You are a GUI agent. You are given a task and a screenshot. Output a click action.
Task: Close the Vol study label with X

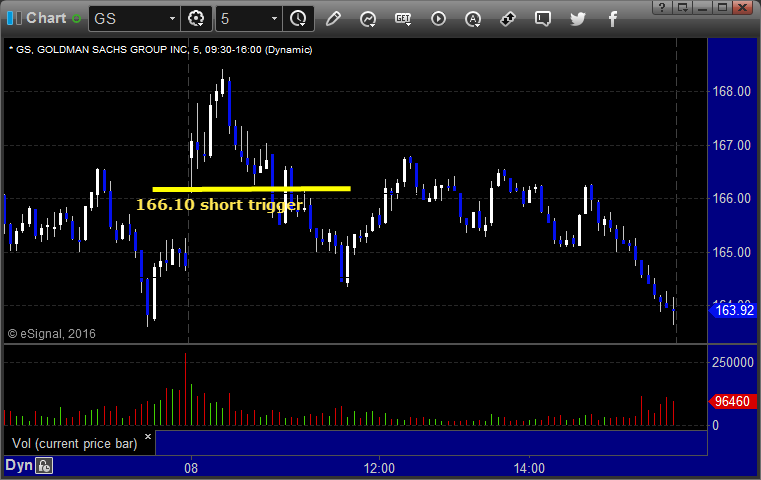click(x=148, y=437)
